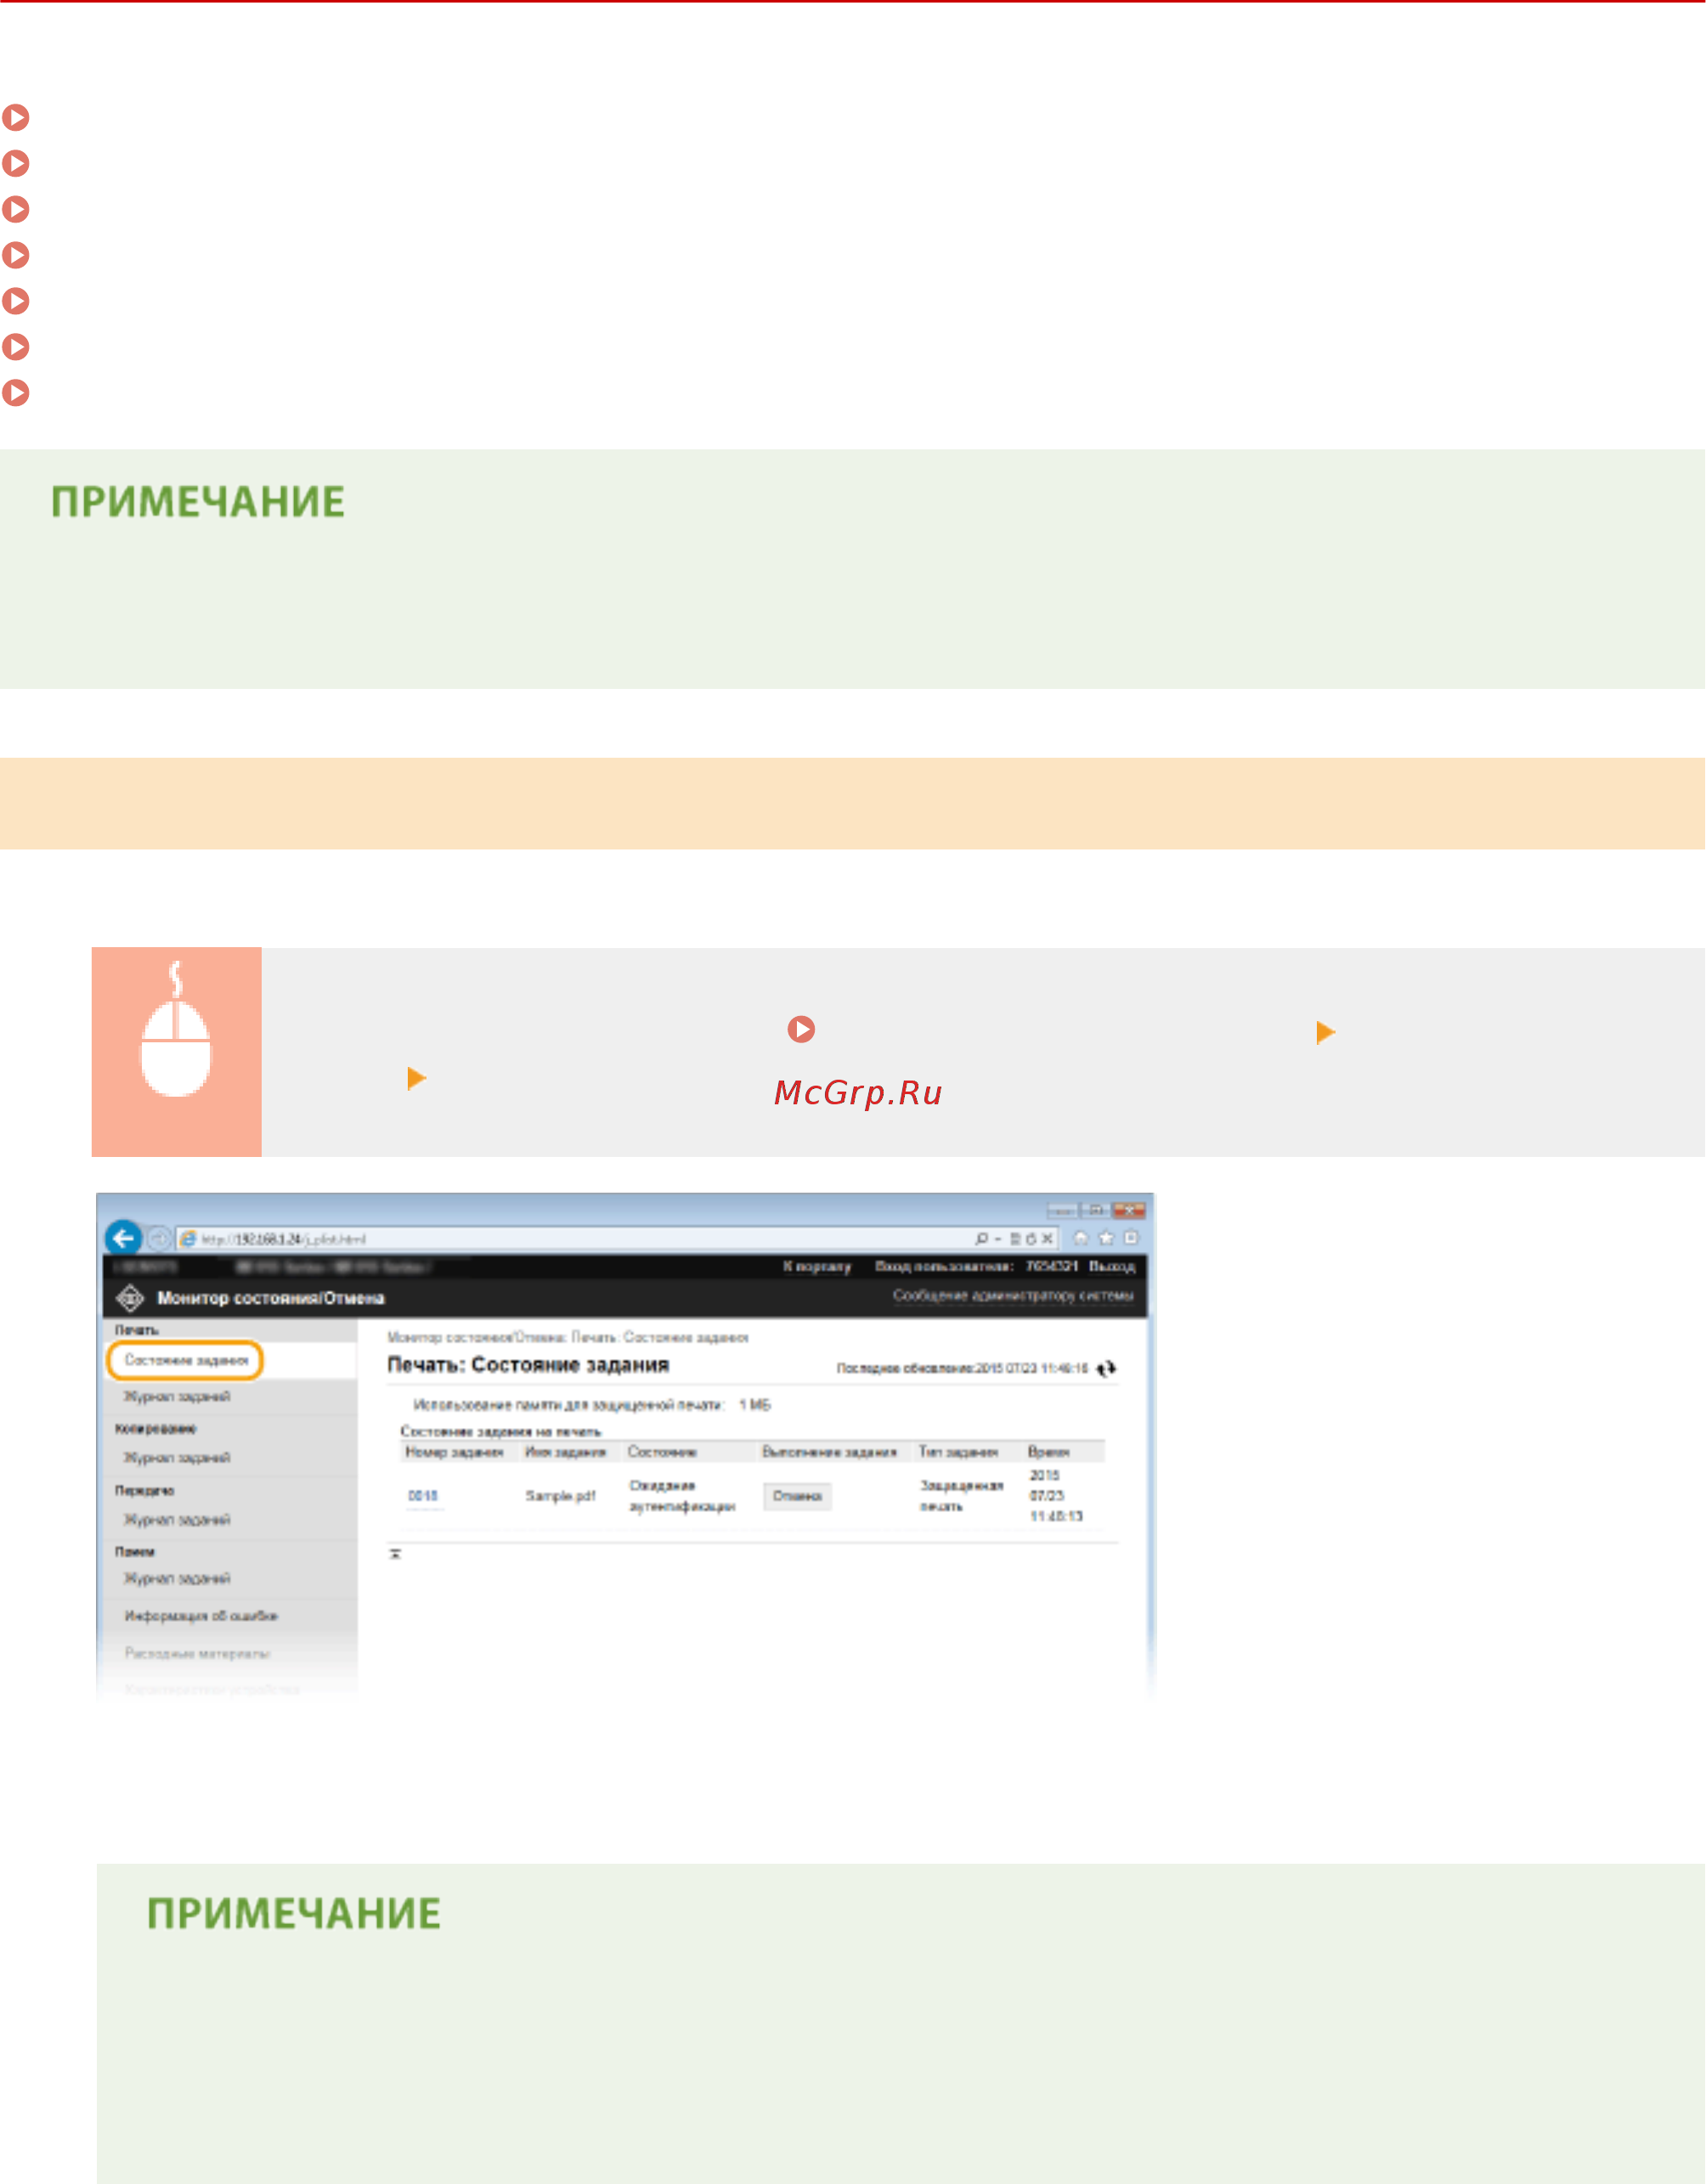The width and height of the screenshot is (1706, 2184).
Task: Click the blue browser back arrow
Action: coord(123,1238)
